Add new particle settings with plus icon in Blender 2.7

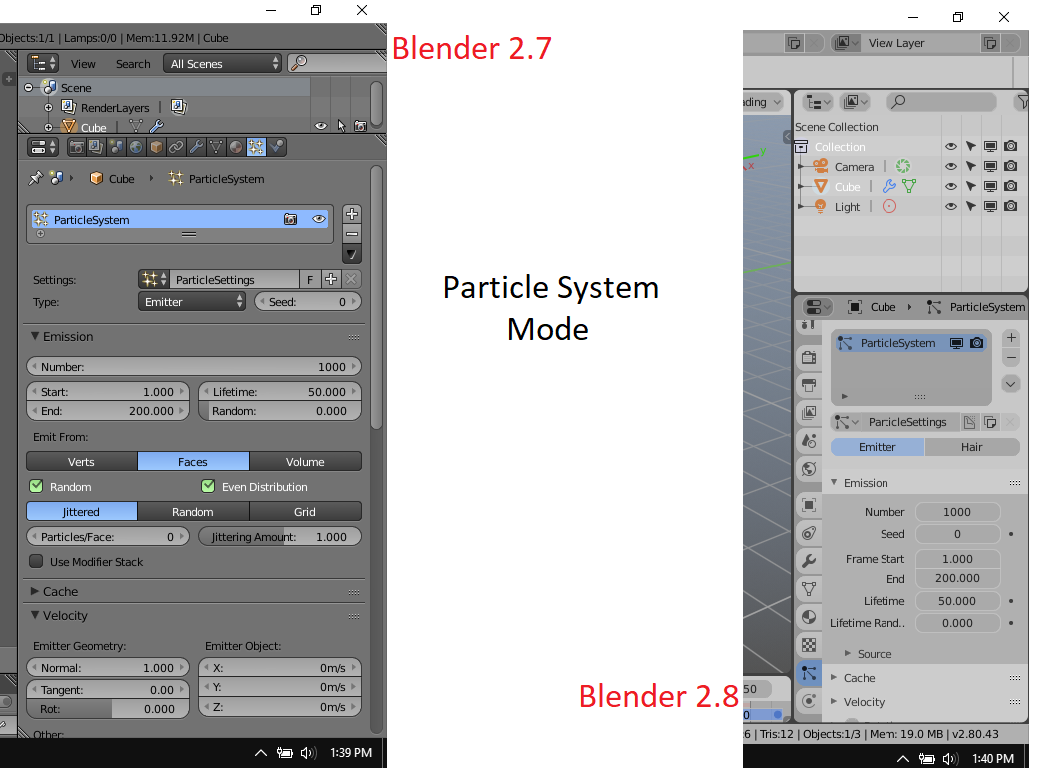pos(330,280)
